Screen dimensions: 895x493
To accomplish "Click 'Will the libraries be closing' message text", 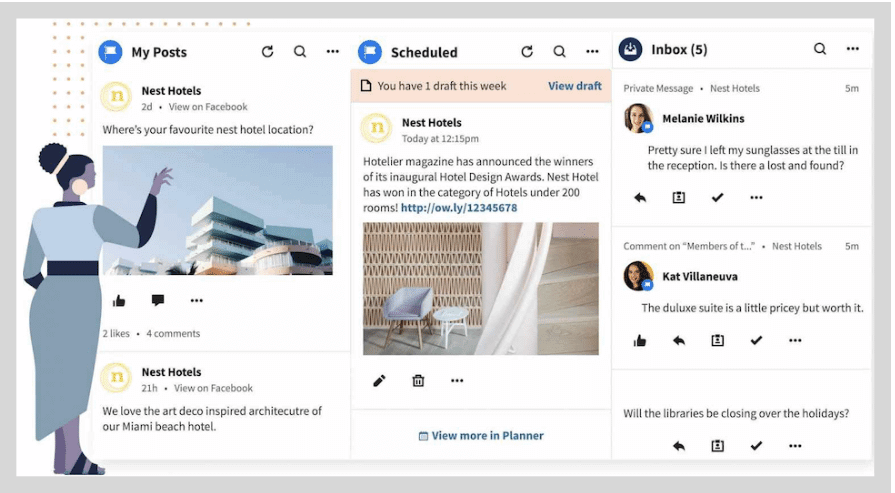I will tap(736, 413).
